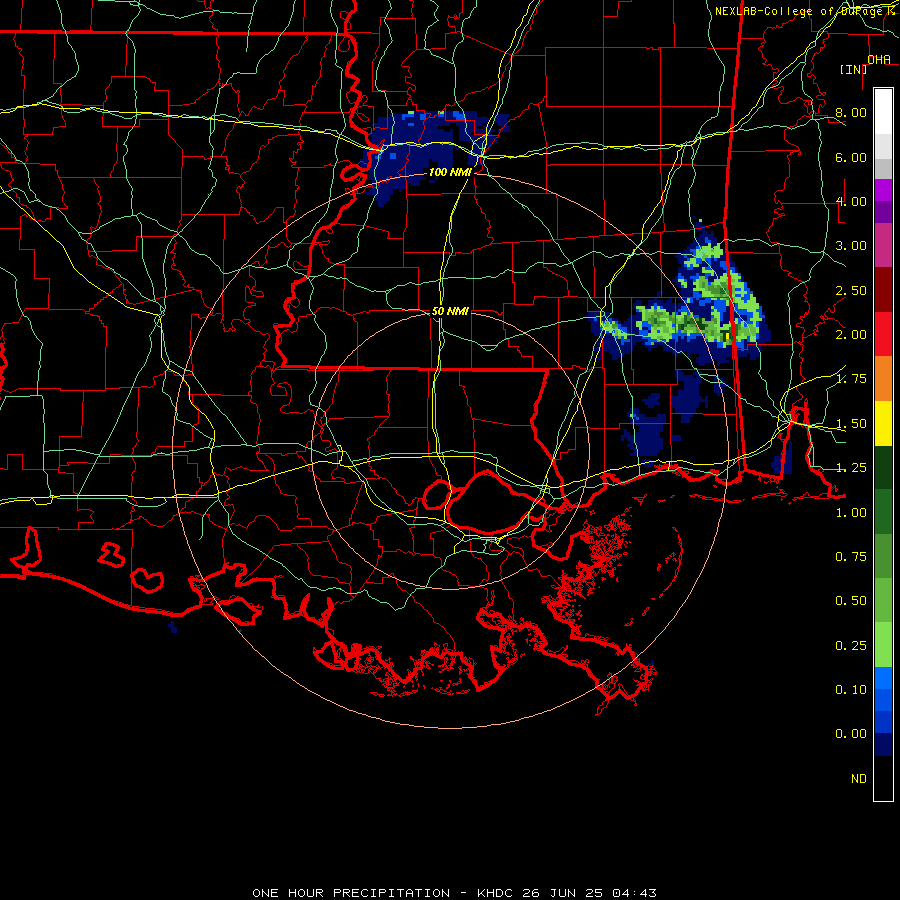Click the dark red color bar segment
Image resolution: width=900 pixels, height=900 pixels.
(x=883, y=290)
